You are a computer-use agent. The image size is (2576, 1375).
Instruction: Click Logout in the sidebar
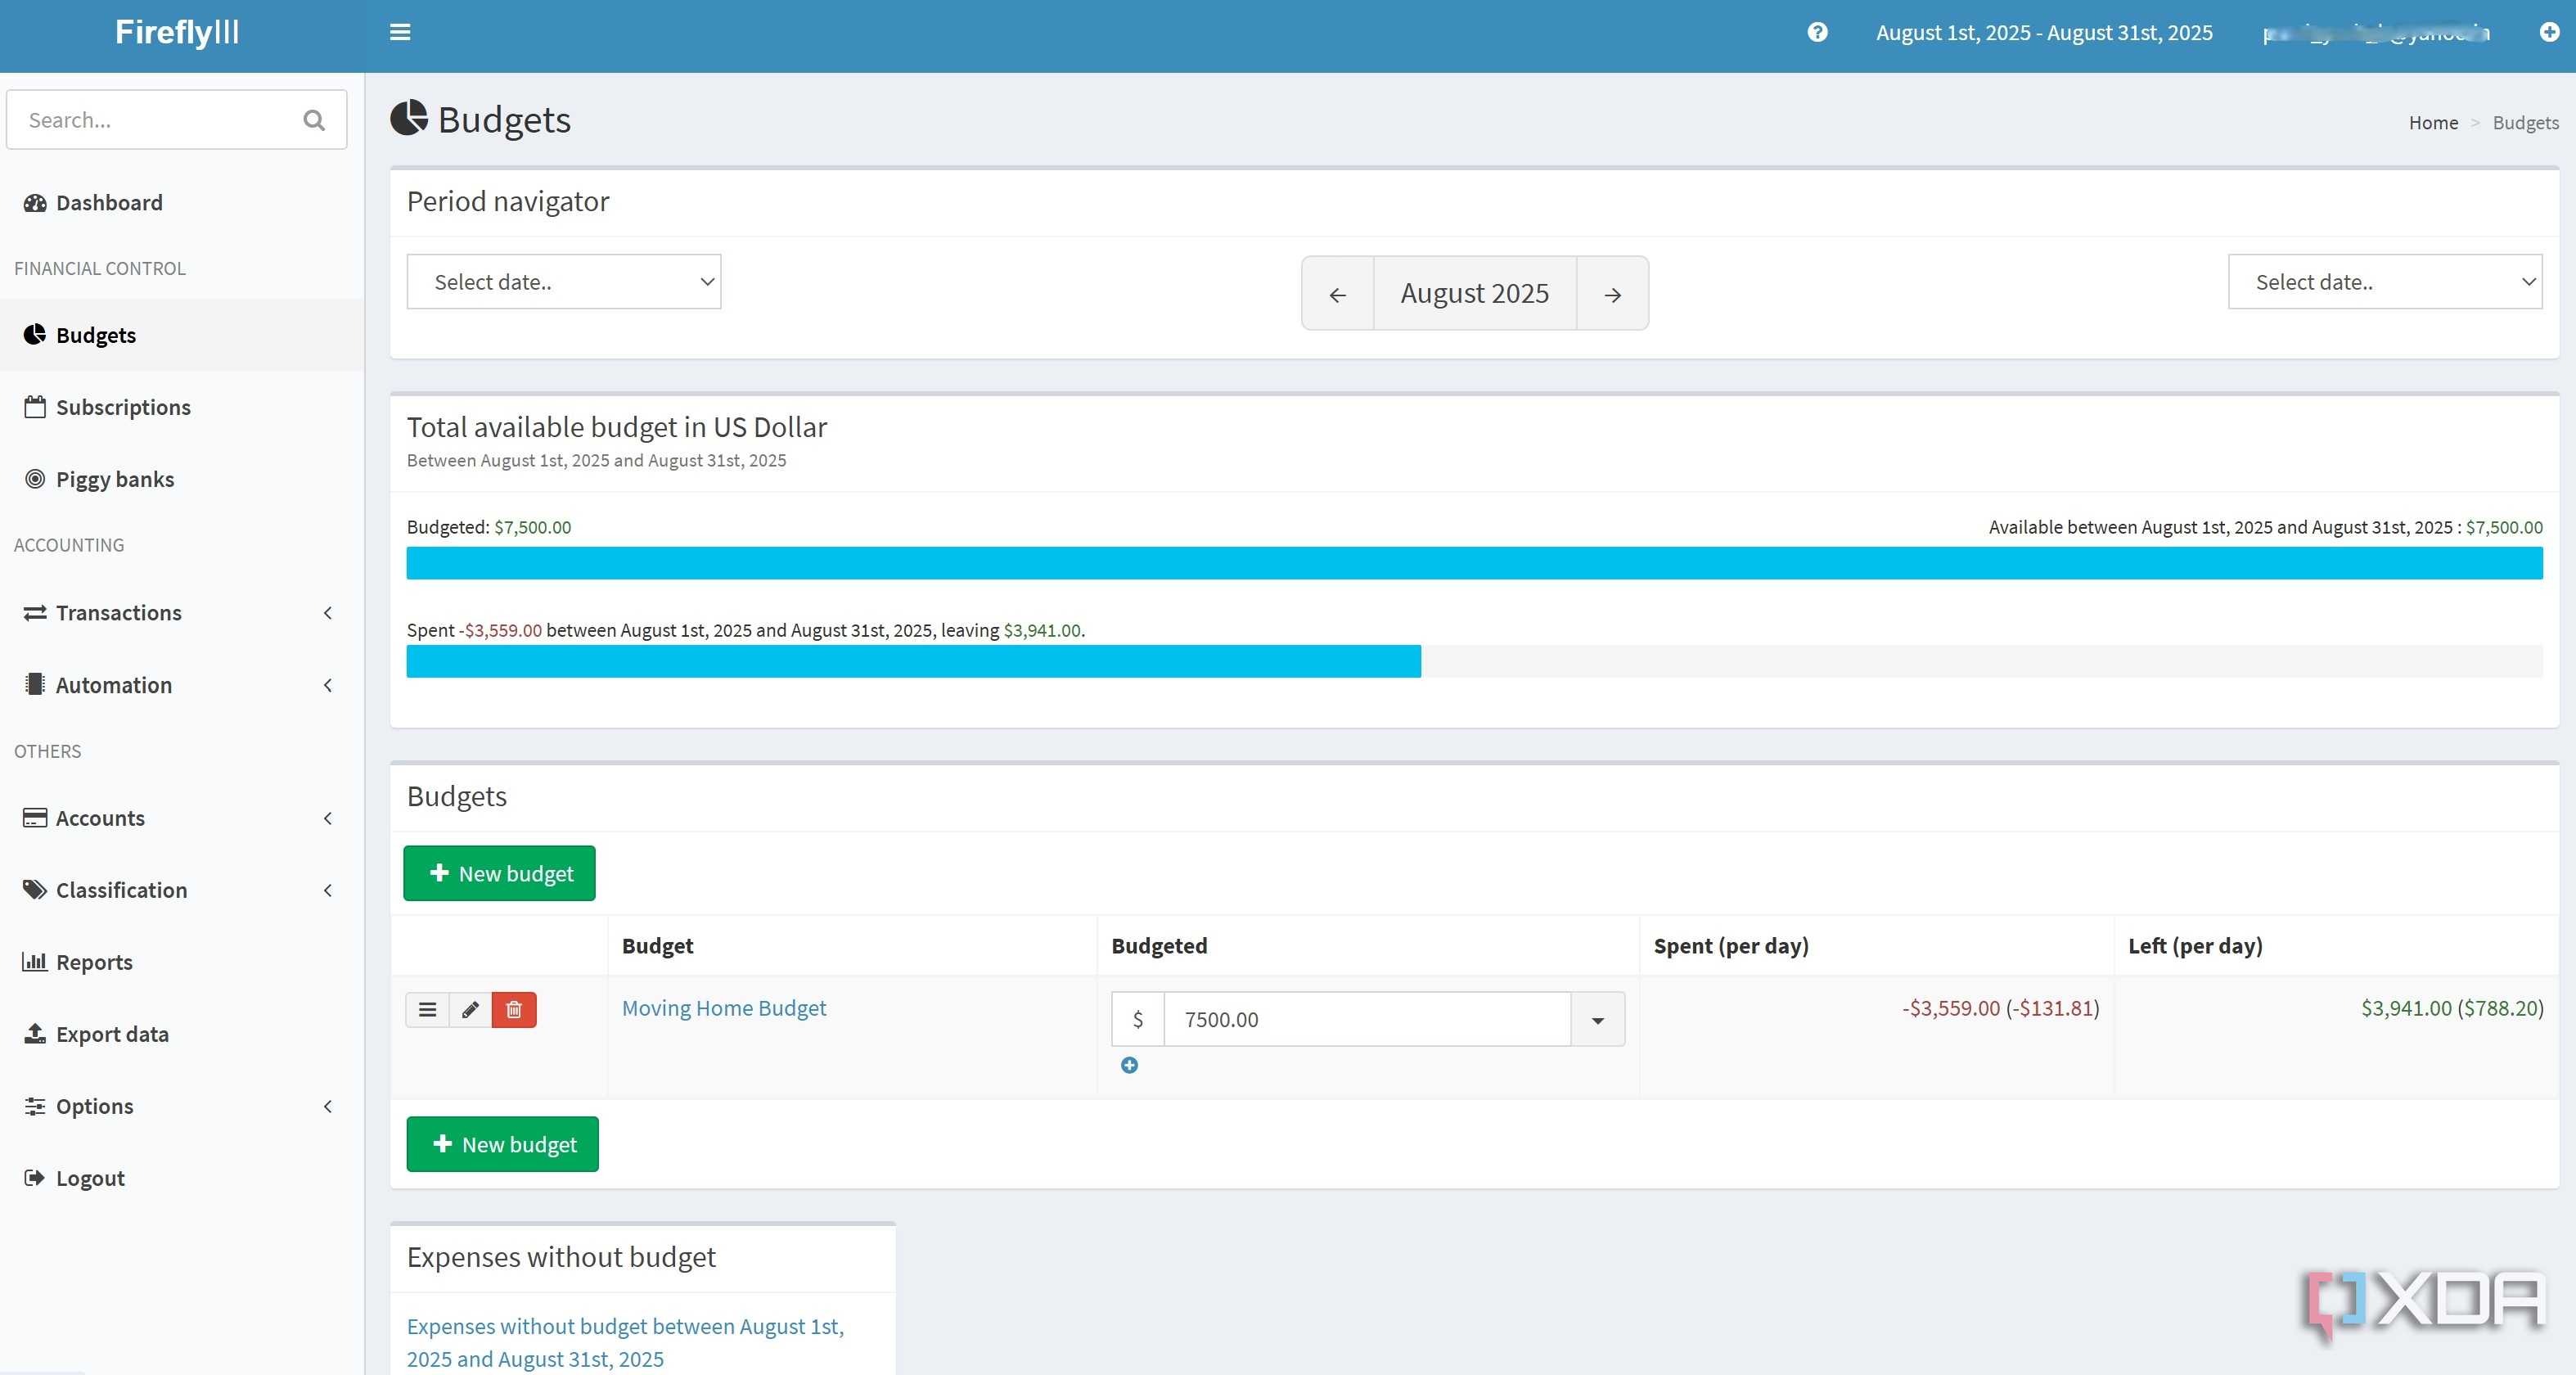182,1178
